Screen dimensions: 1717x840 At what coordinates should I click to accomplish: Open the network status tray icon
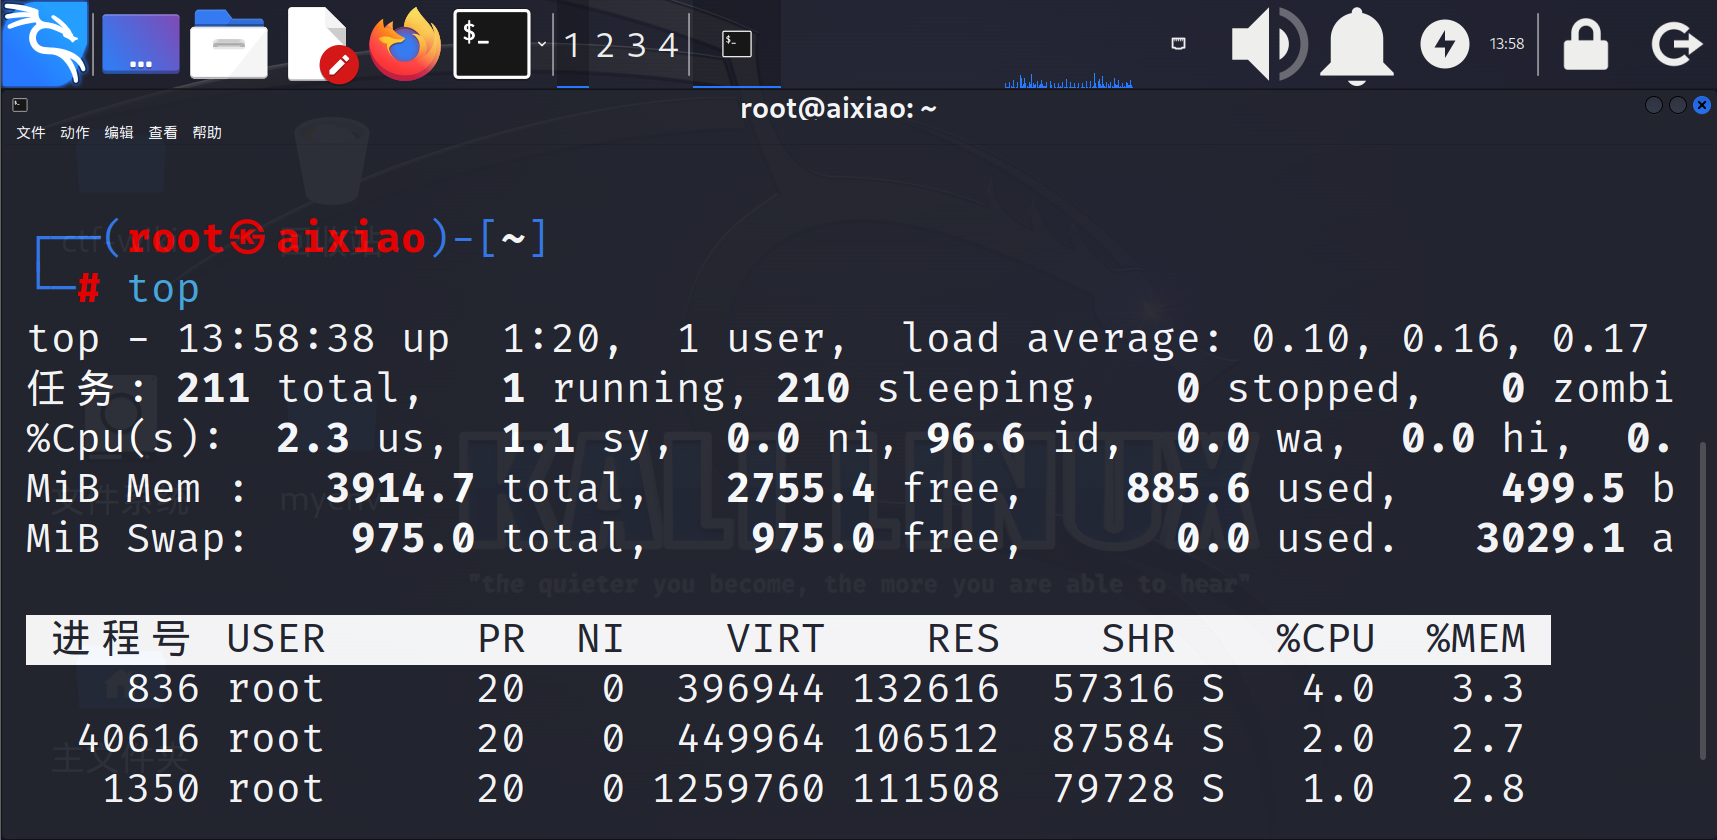pyautogui.click(x=1178, y=43)
